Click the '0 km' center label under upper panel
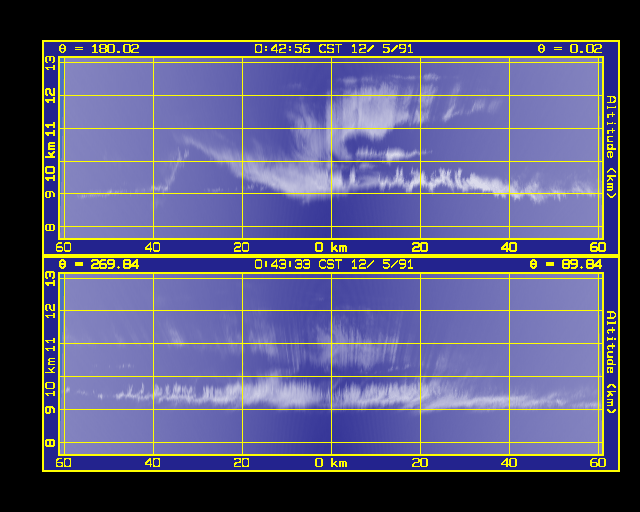Image resolution: width=640 pixels, height=512 pixels. click(331, 247)
